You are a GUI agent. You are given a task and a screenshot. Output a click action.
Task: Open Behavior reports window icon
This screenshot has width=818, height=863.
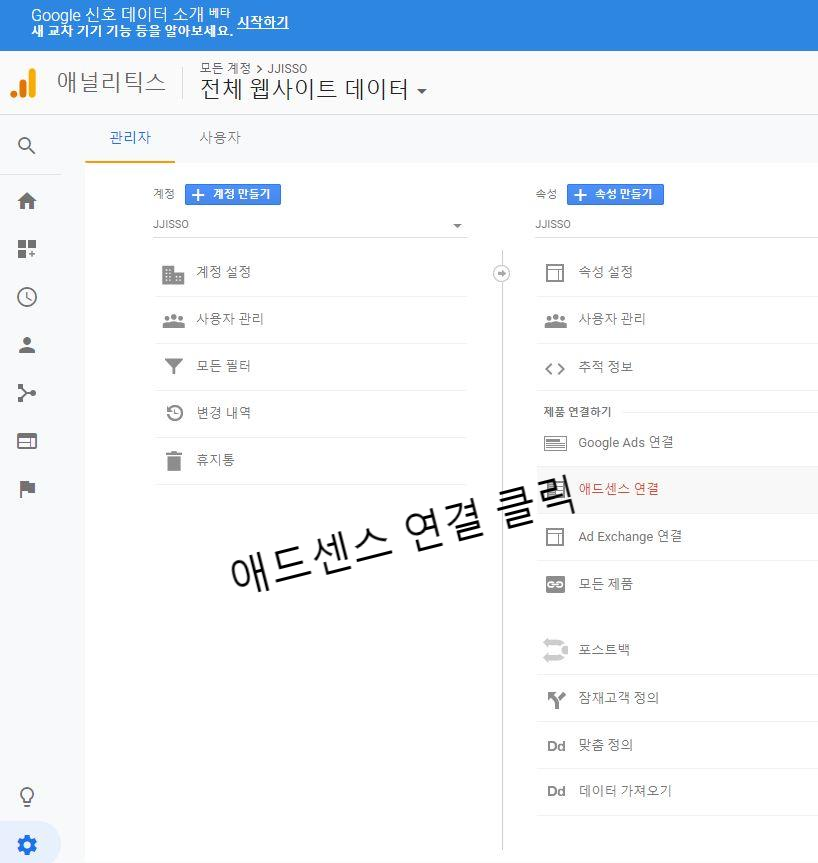pyautogui.click(x=27, y=441)
